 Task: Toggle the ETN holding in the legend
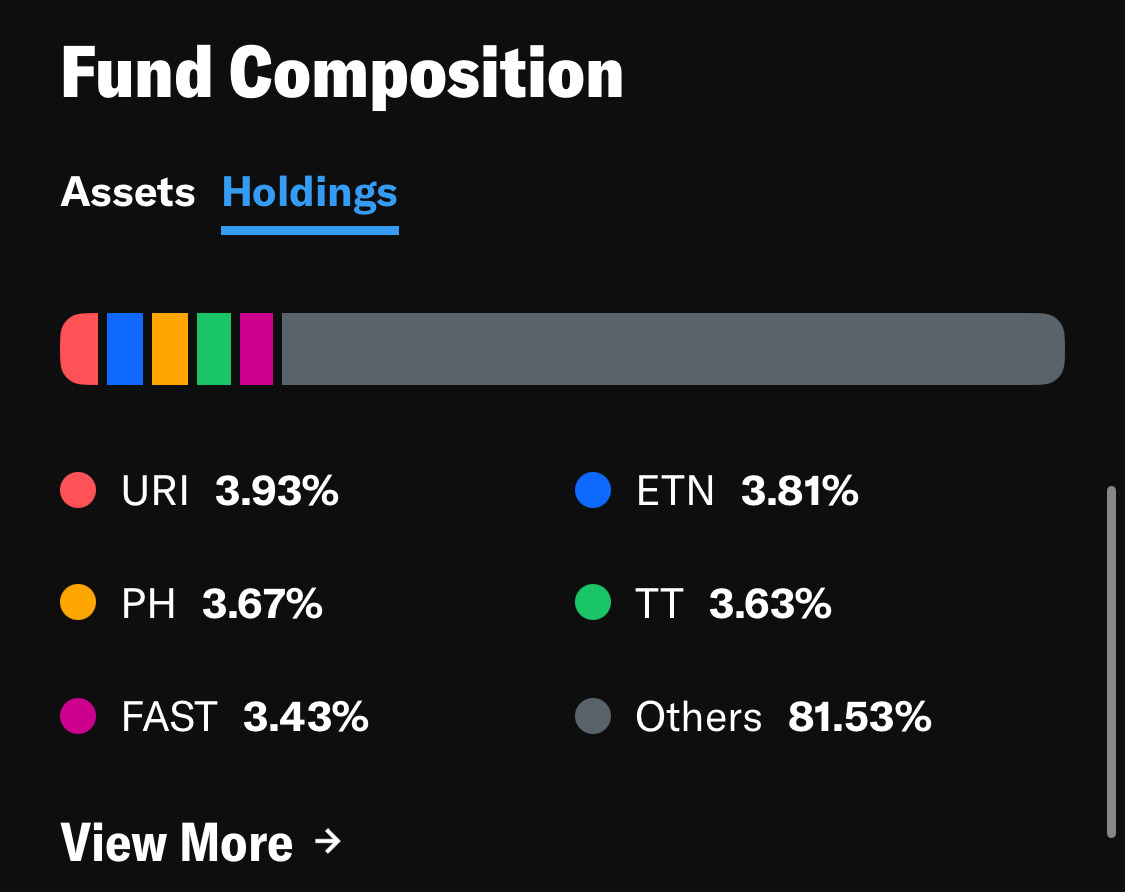click(x=675, y=491)
